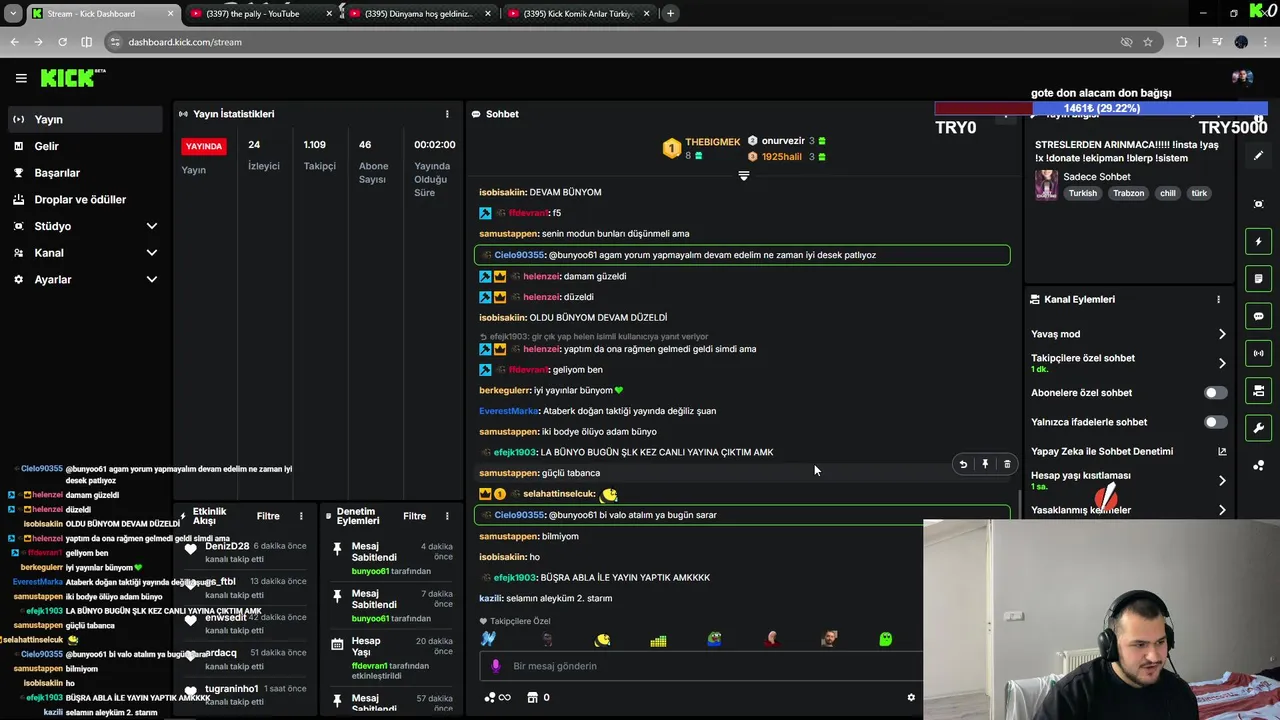Click the Kick logo in the header

[x=72, y=78]
